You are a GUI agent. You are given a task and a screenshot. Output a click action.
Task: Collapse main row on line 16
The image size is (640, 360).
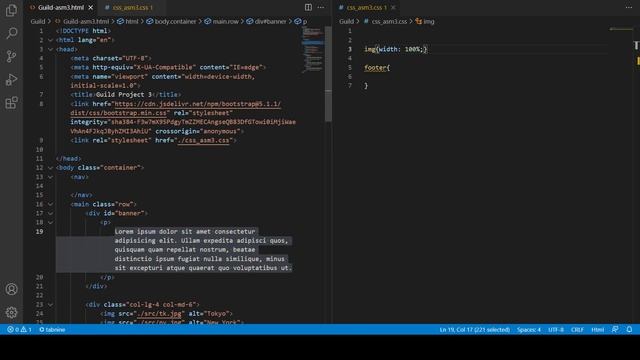[51, 204]
